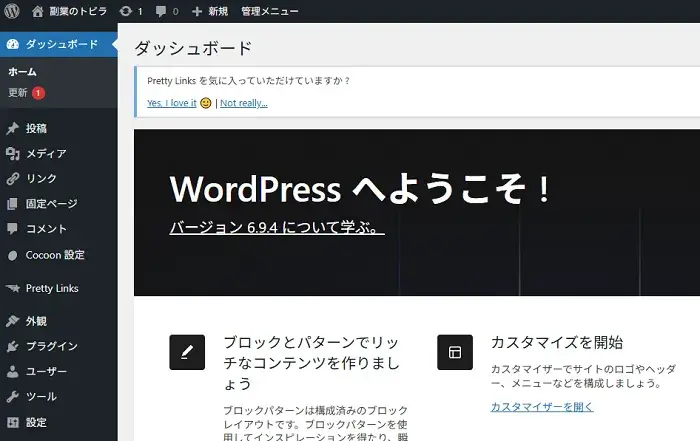Viewport: 700px width, 441px height.
Task: Click the chain link icon beside リンク
Action: pos(12,179)
